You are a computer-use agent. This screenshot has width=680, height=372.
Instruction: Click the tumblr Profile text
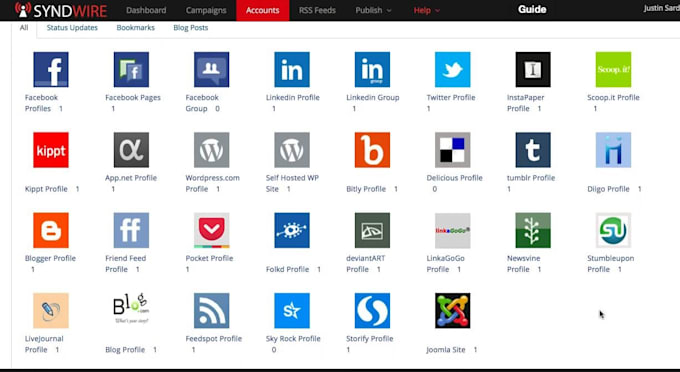click(531, 178)
